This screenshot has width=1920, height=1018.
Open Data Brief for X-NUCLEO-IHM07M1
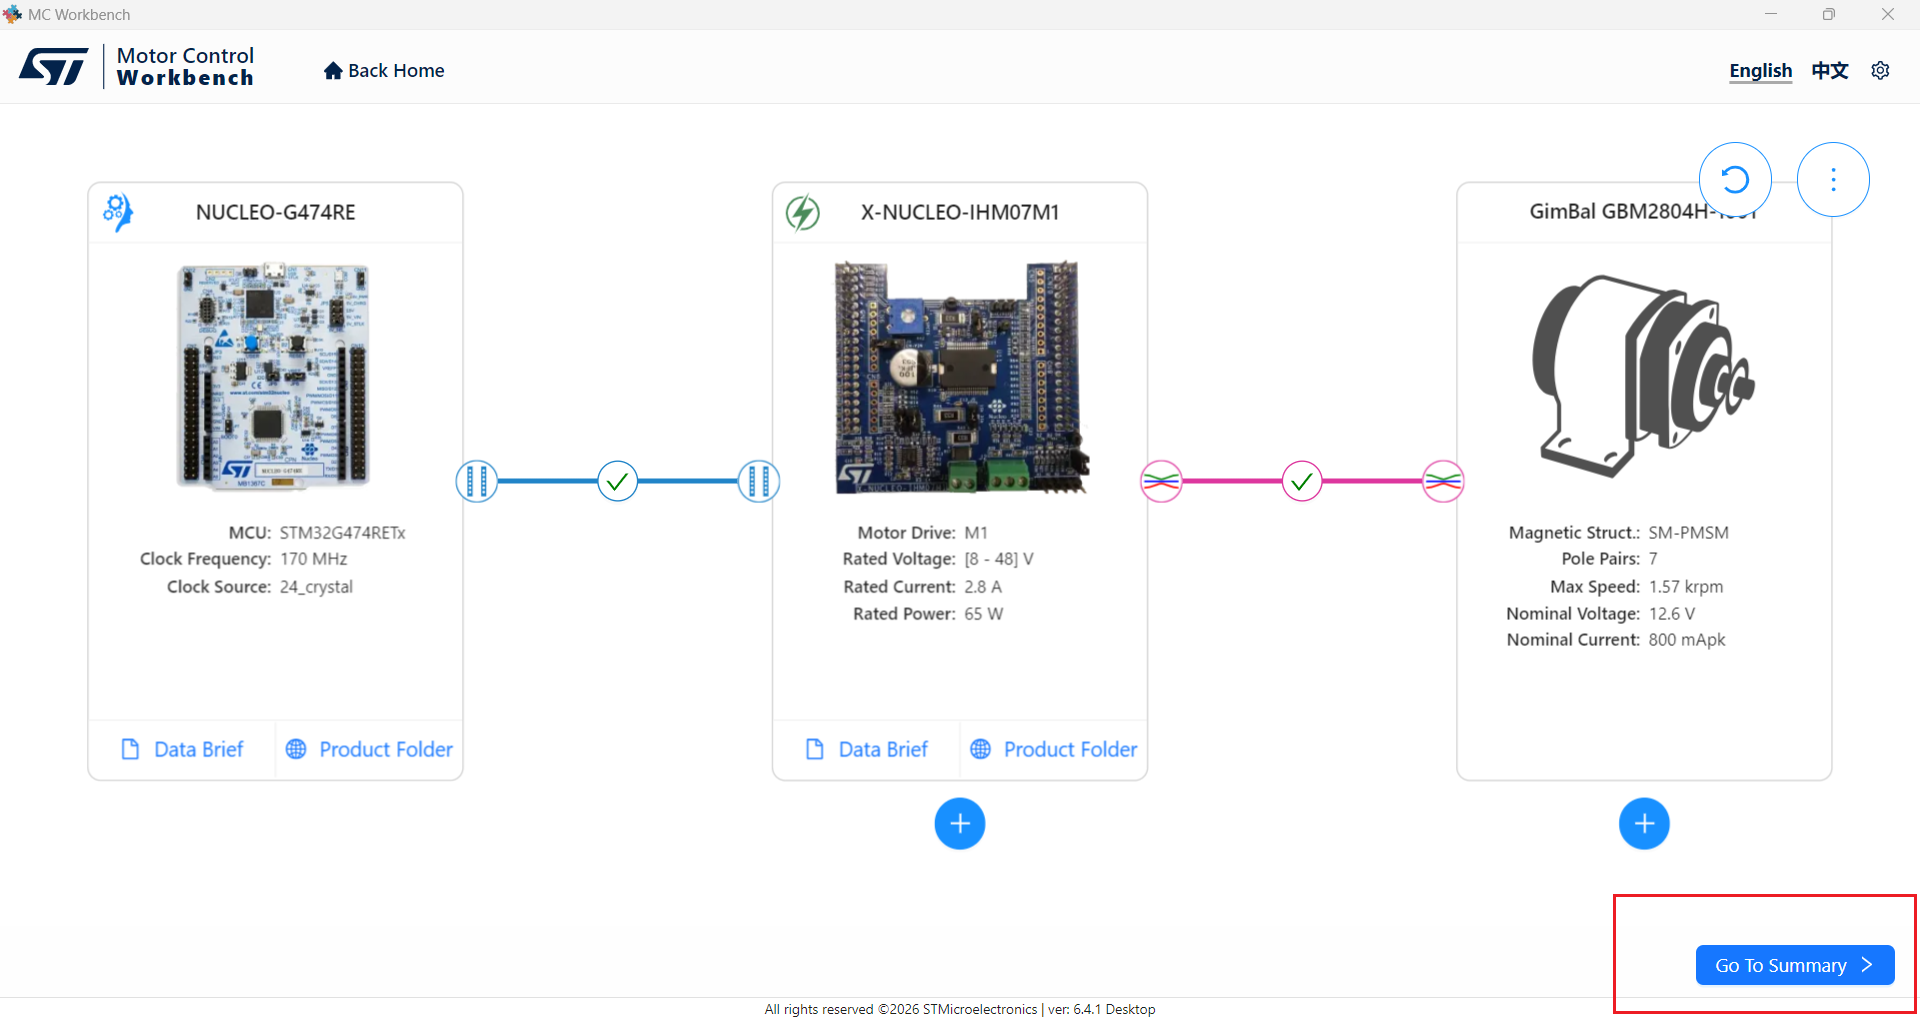click(866, 749)
